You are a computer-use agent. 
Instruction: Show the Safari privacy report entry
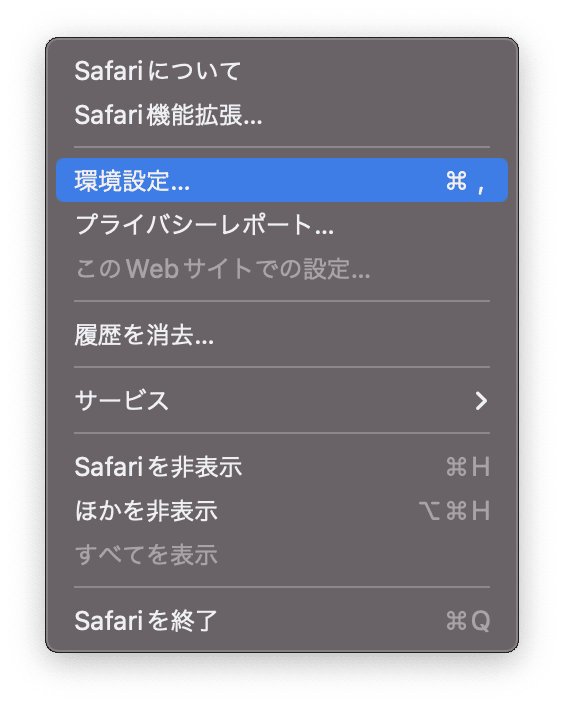282,224
